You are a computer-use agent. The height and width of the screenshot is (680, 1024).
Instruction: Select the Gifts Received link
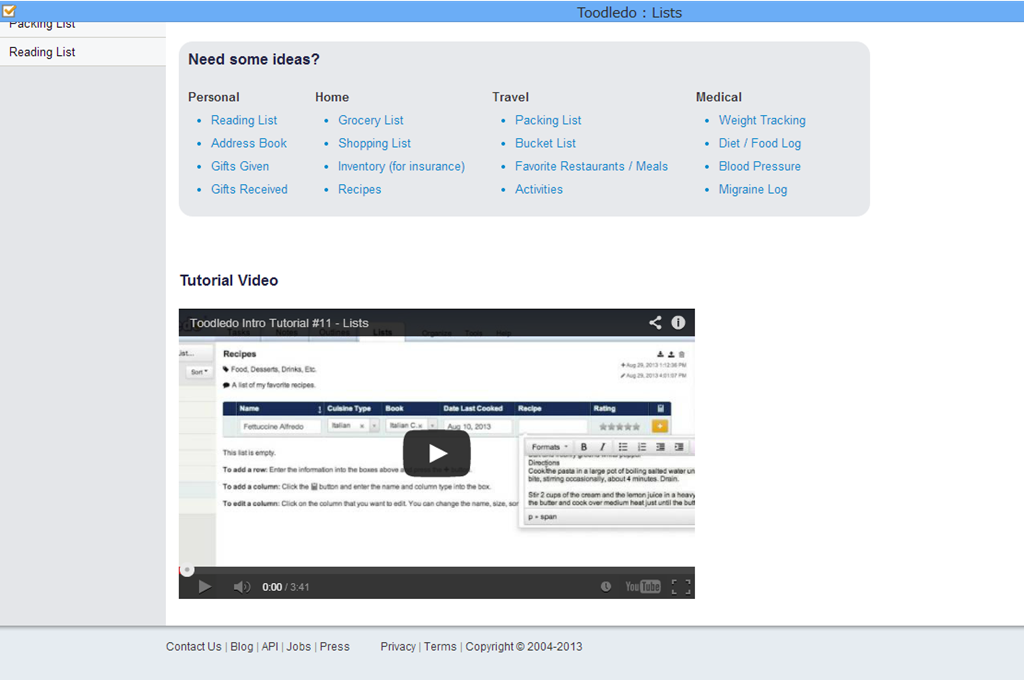(x=249, y=189)
